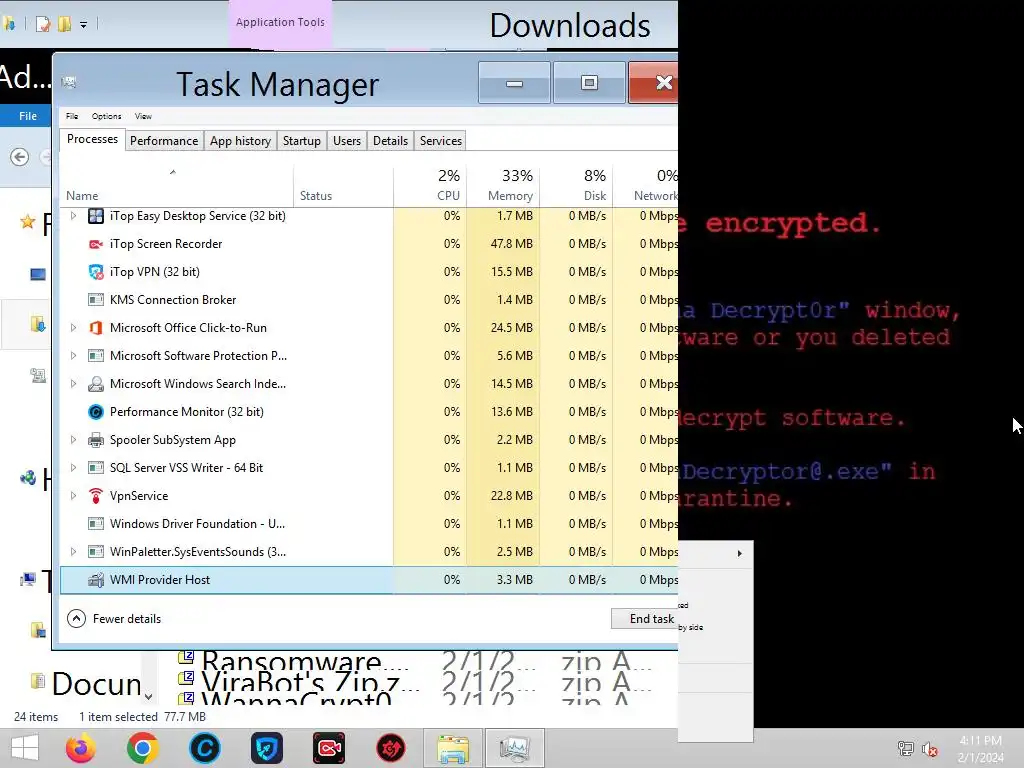Click the back arrow in File Explorer
This screenshot has height=768, width=1024.
[20, 157]
